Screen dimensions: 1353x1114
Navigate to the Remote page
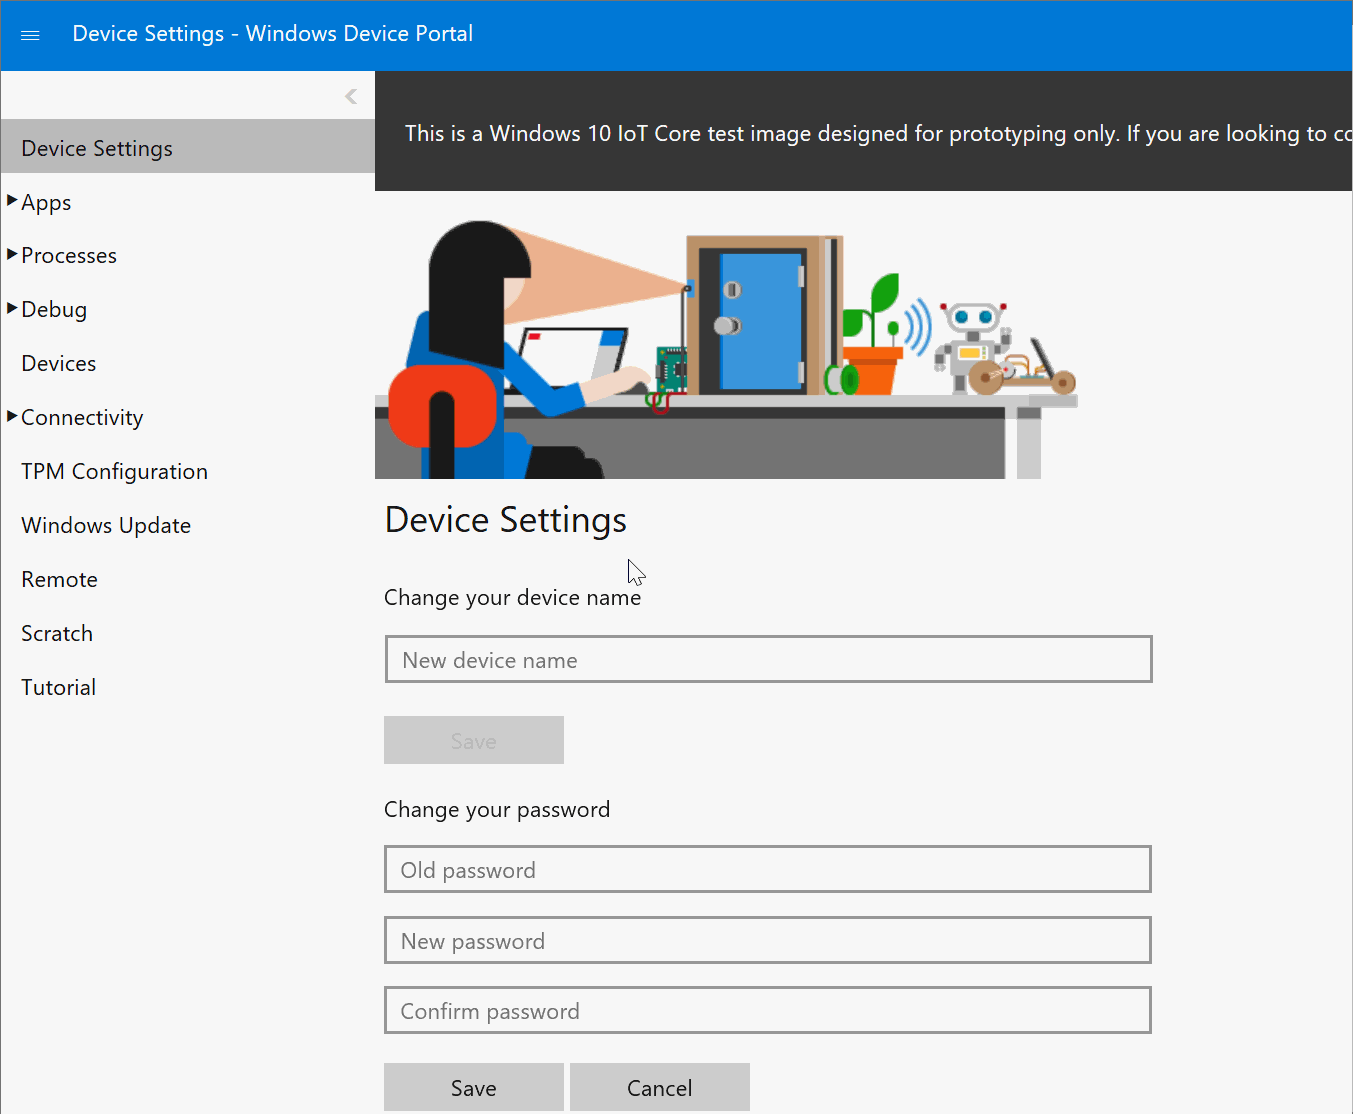pos(60,580)
